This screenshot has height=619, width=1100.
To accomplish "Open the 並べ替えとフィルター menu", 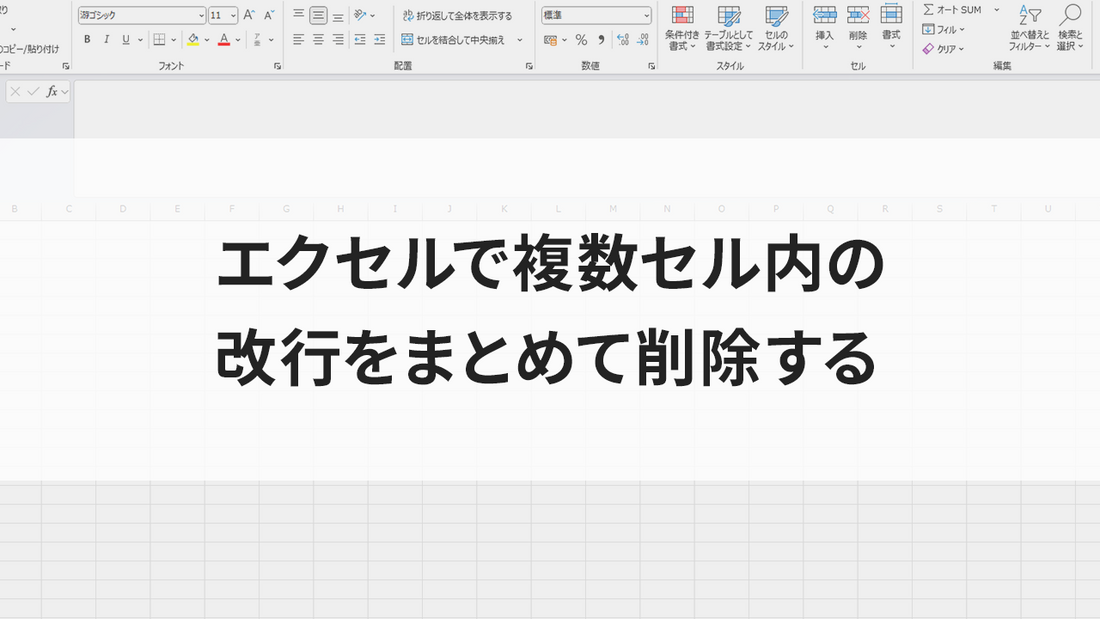I will [1030, 28].
